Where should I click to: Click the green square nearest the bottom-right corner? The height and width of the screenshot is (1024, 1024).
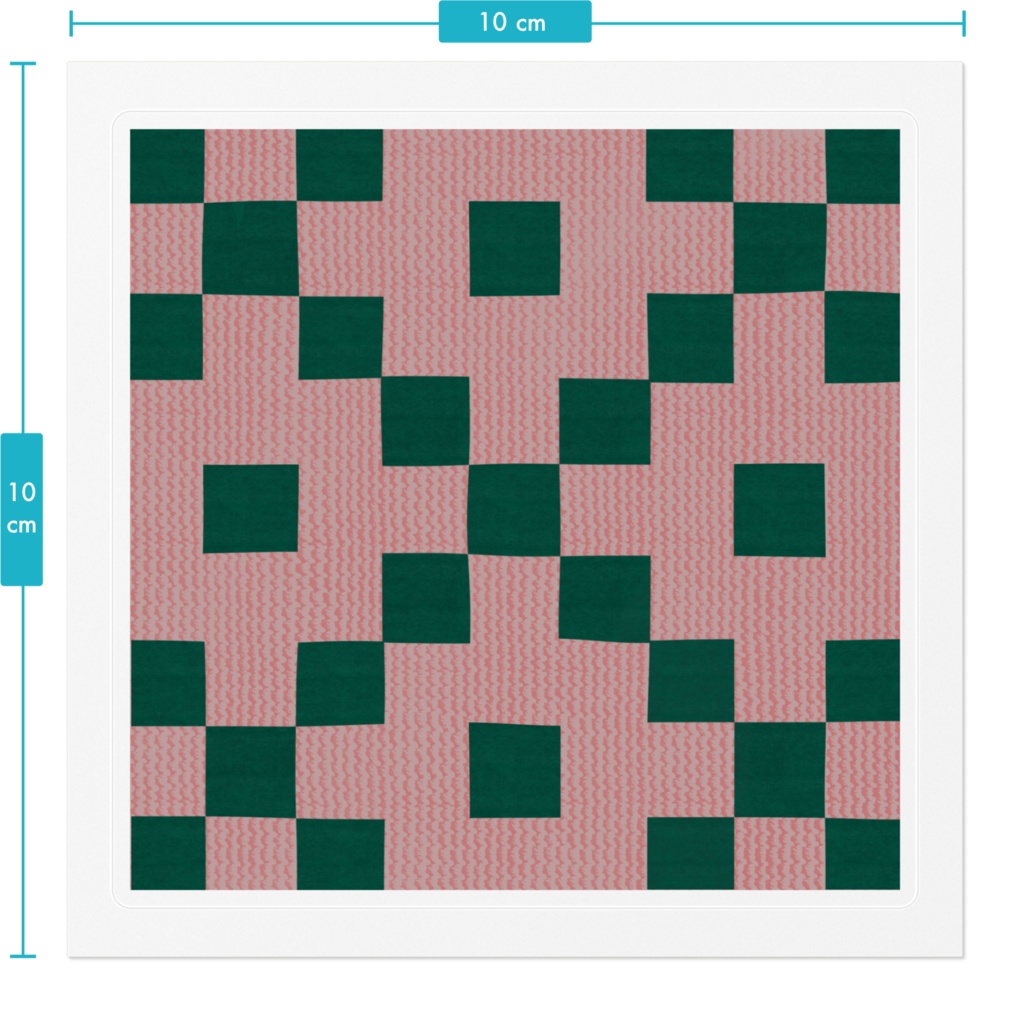[x=862, y=855]
